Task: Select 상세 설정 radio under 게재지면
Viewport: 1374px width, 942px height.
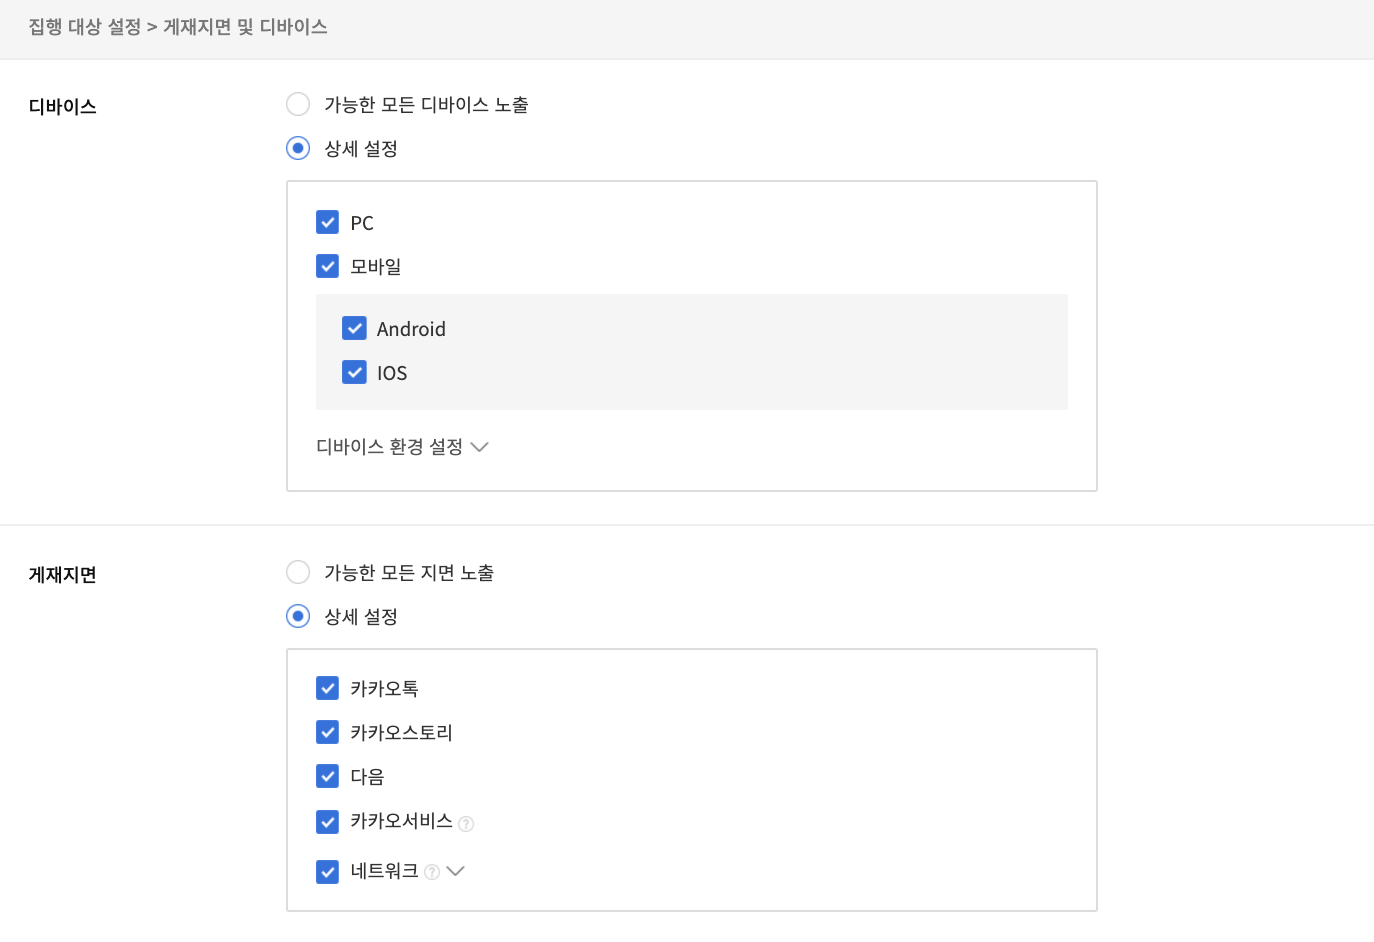Action: point(298,616)
